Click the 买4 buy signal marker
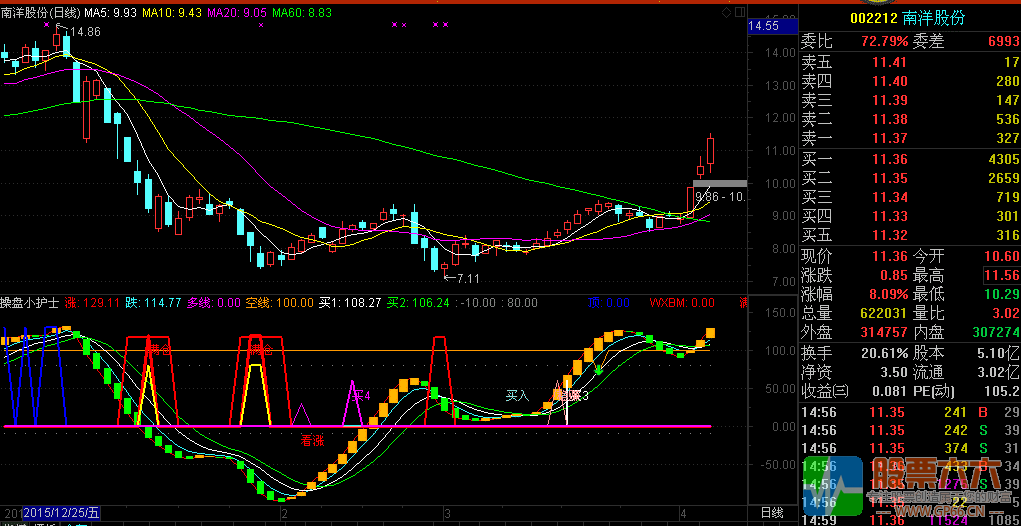This screenshot has width=1021, height=526. [x=361, y=395]
